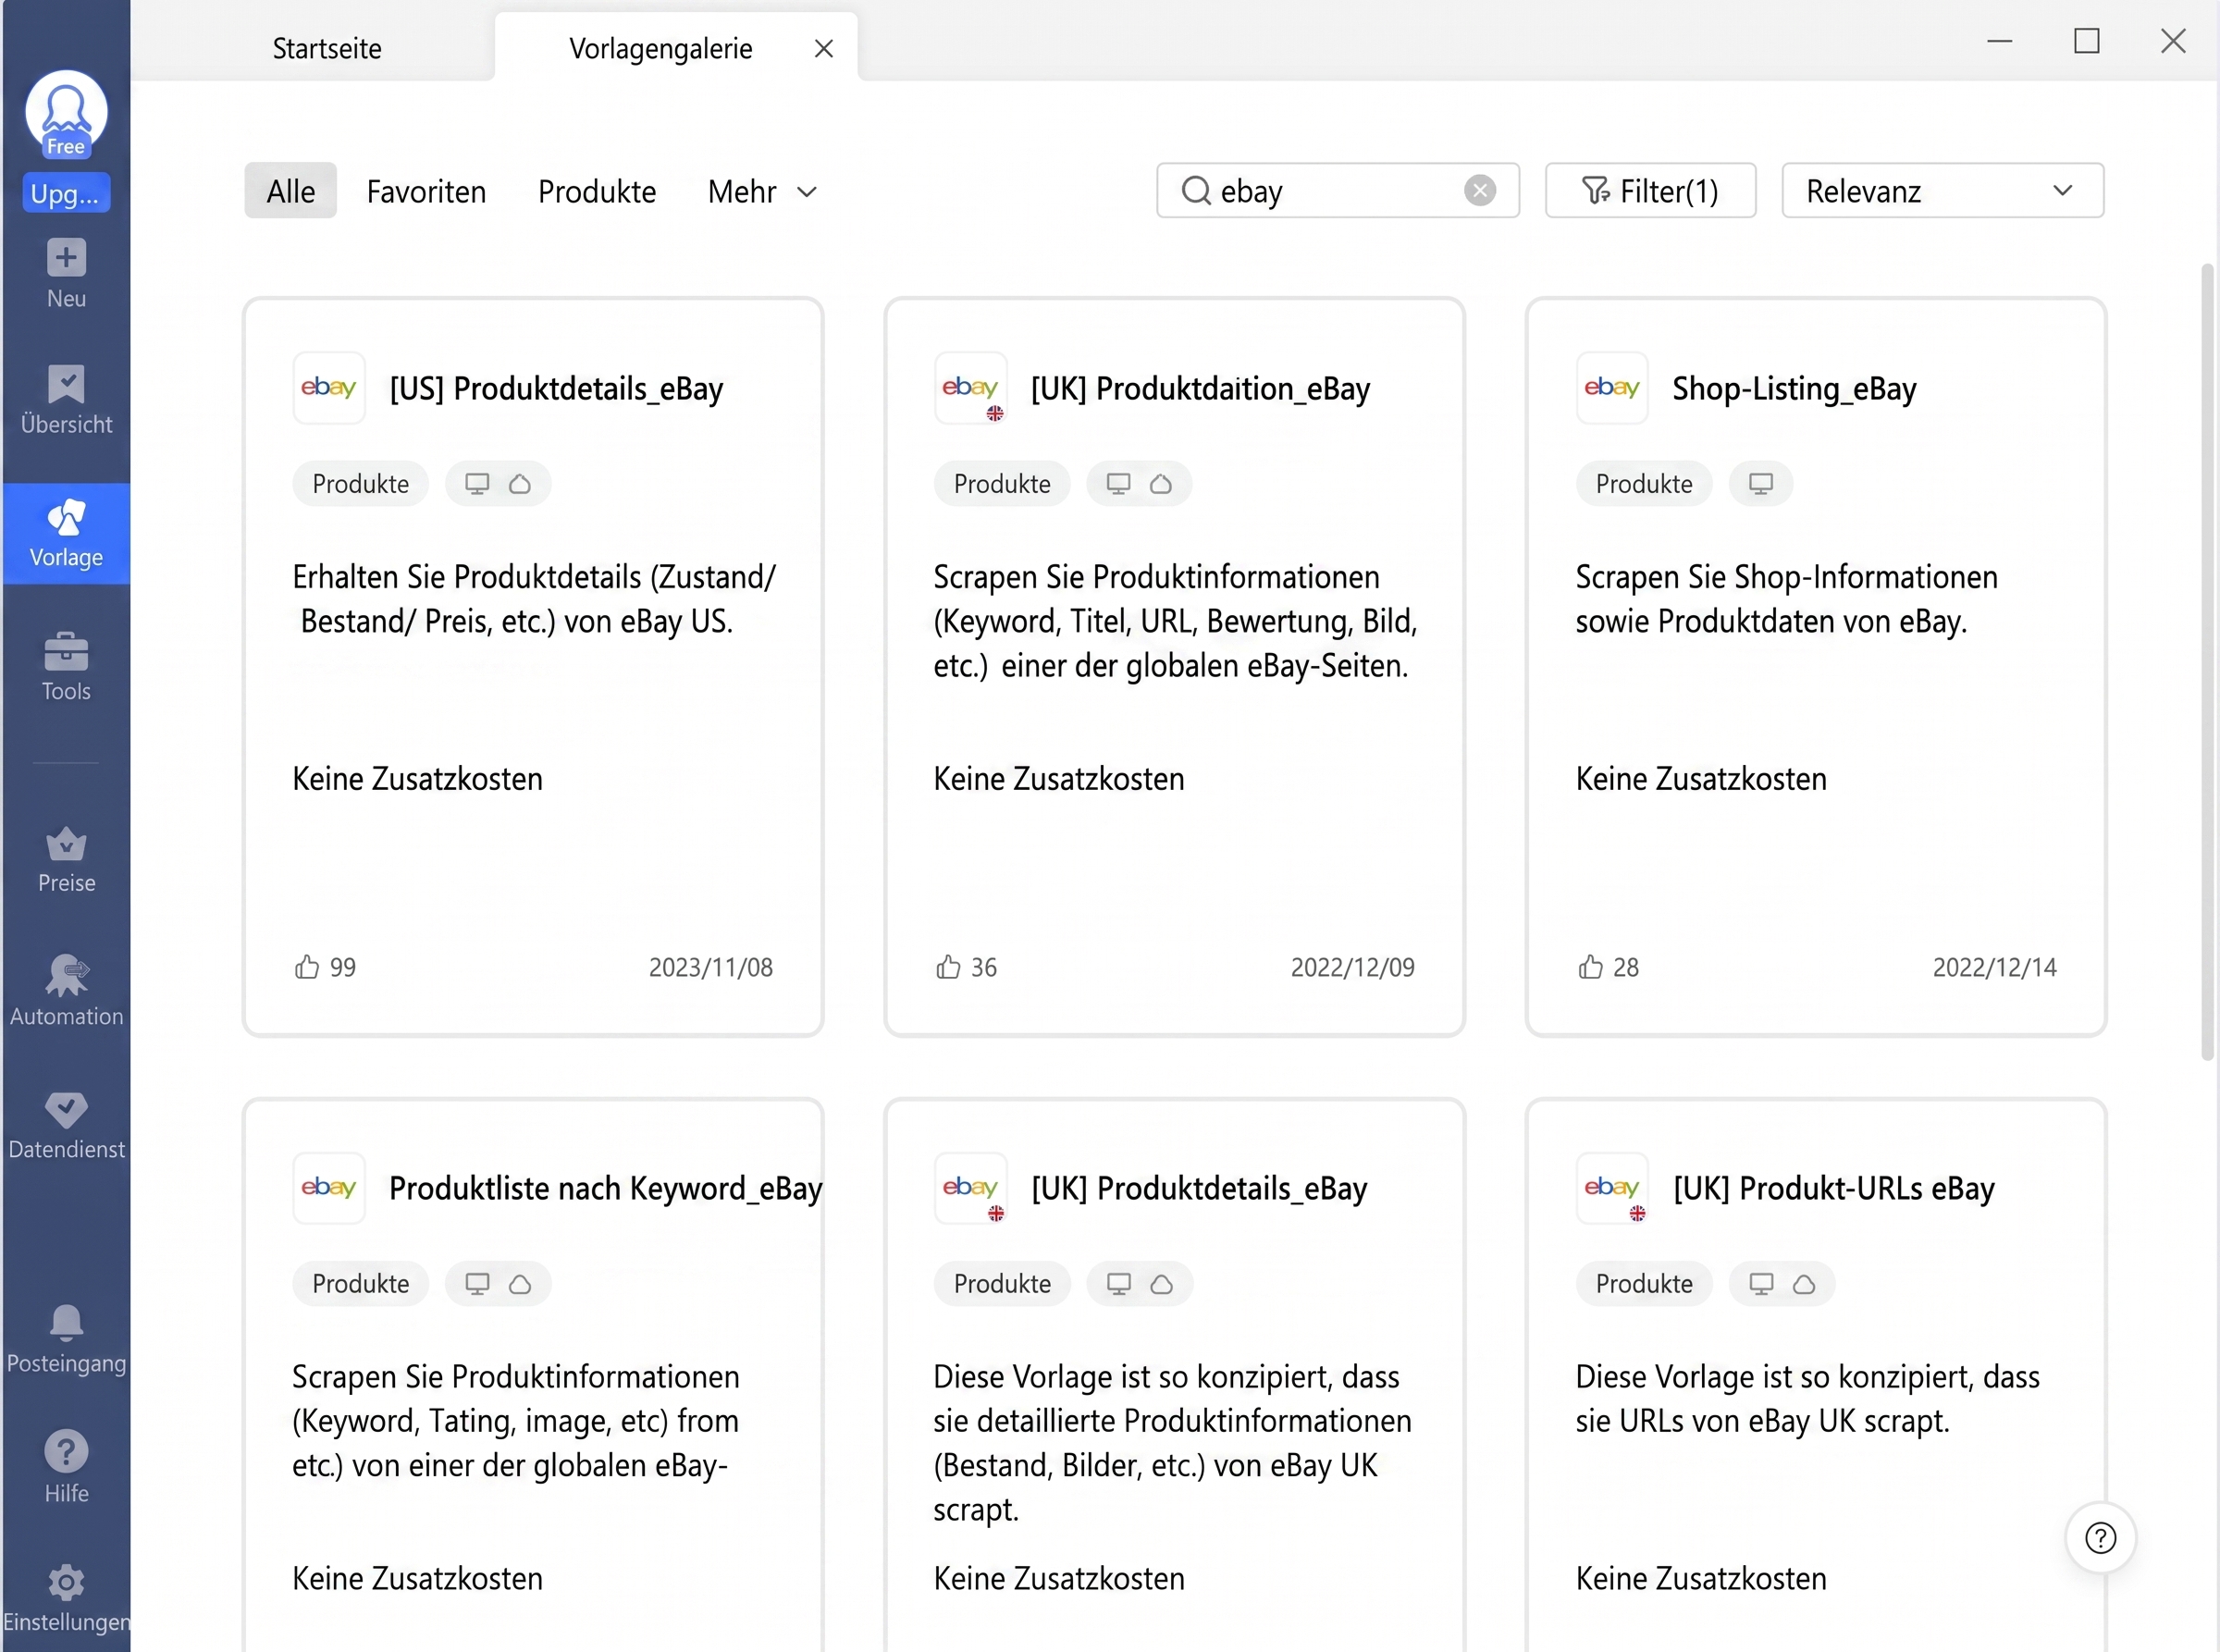The height and width of the screenshot is (1652, 2220).
Task: Click the vertical scrollbar of the gallery
Action: (x=2208, y=660)
